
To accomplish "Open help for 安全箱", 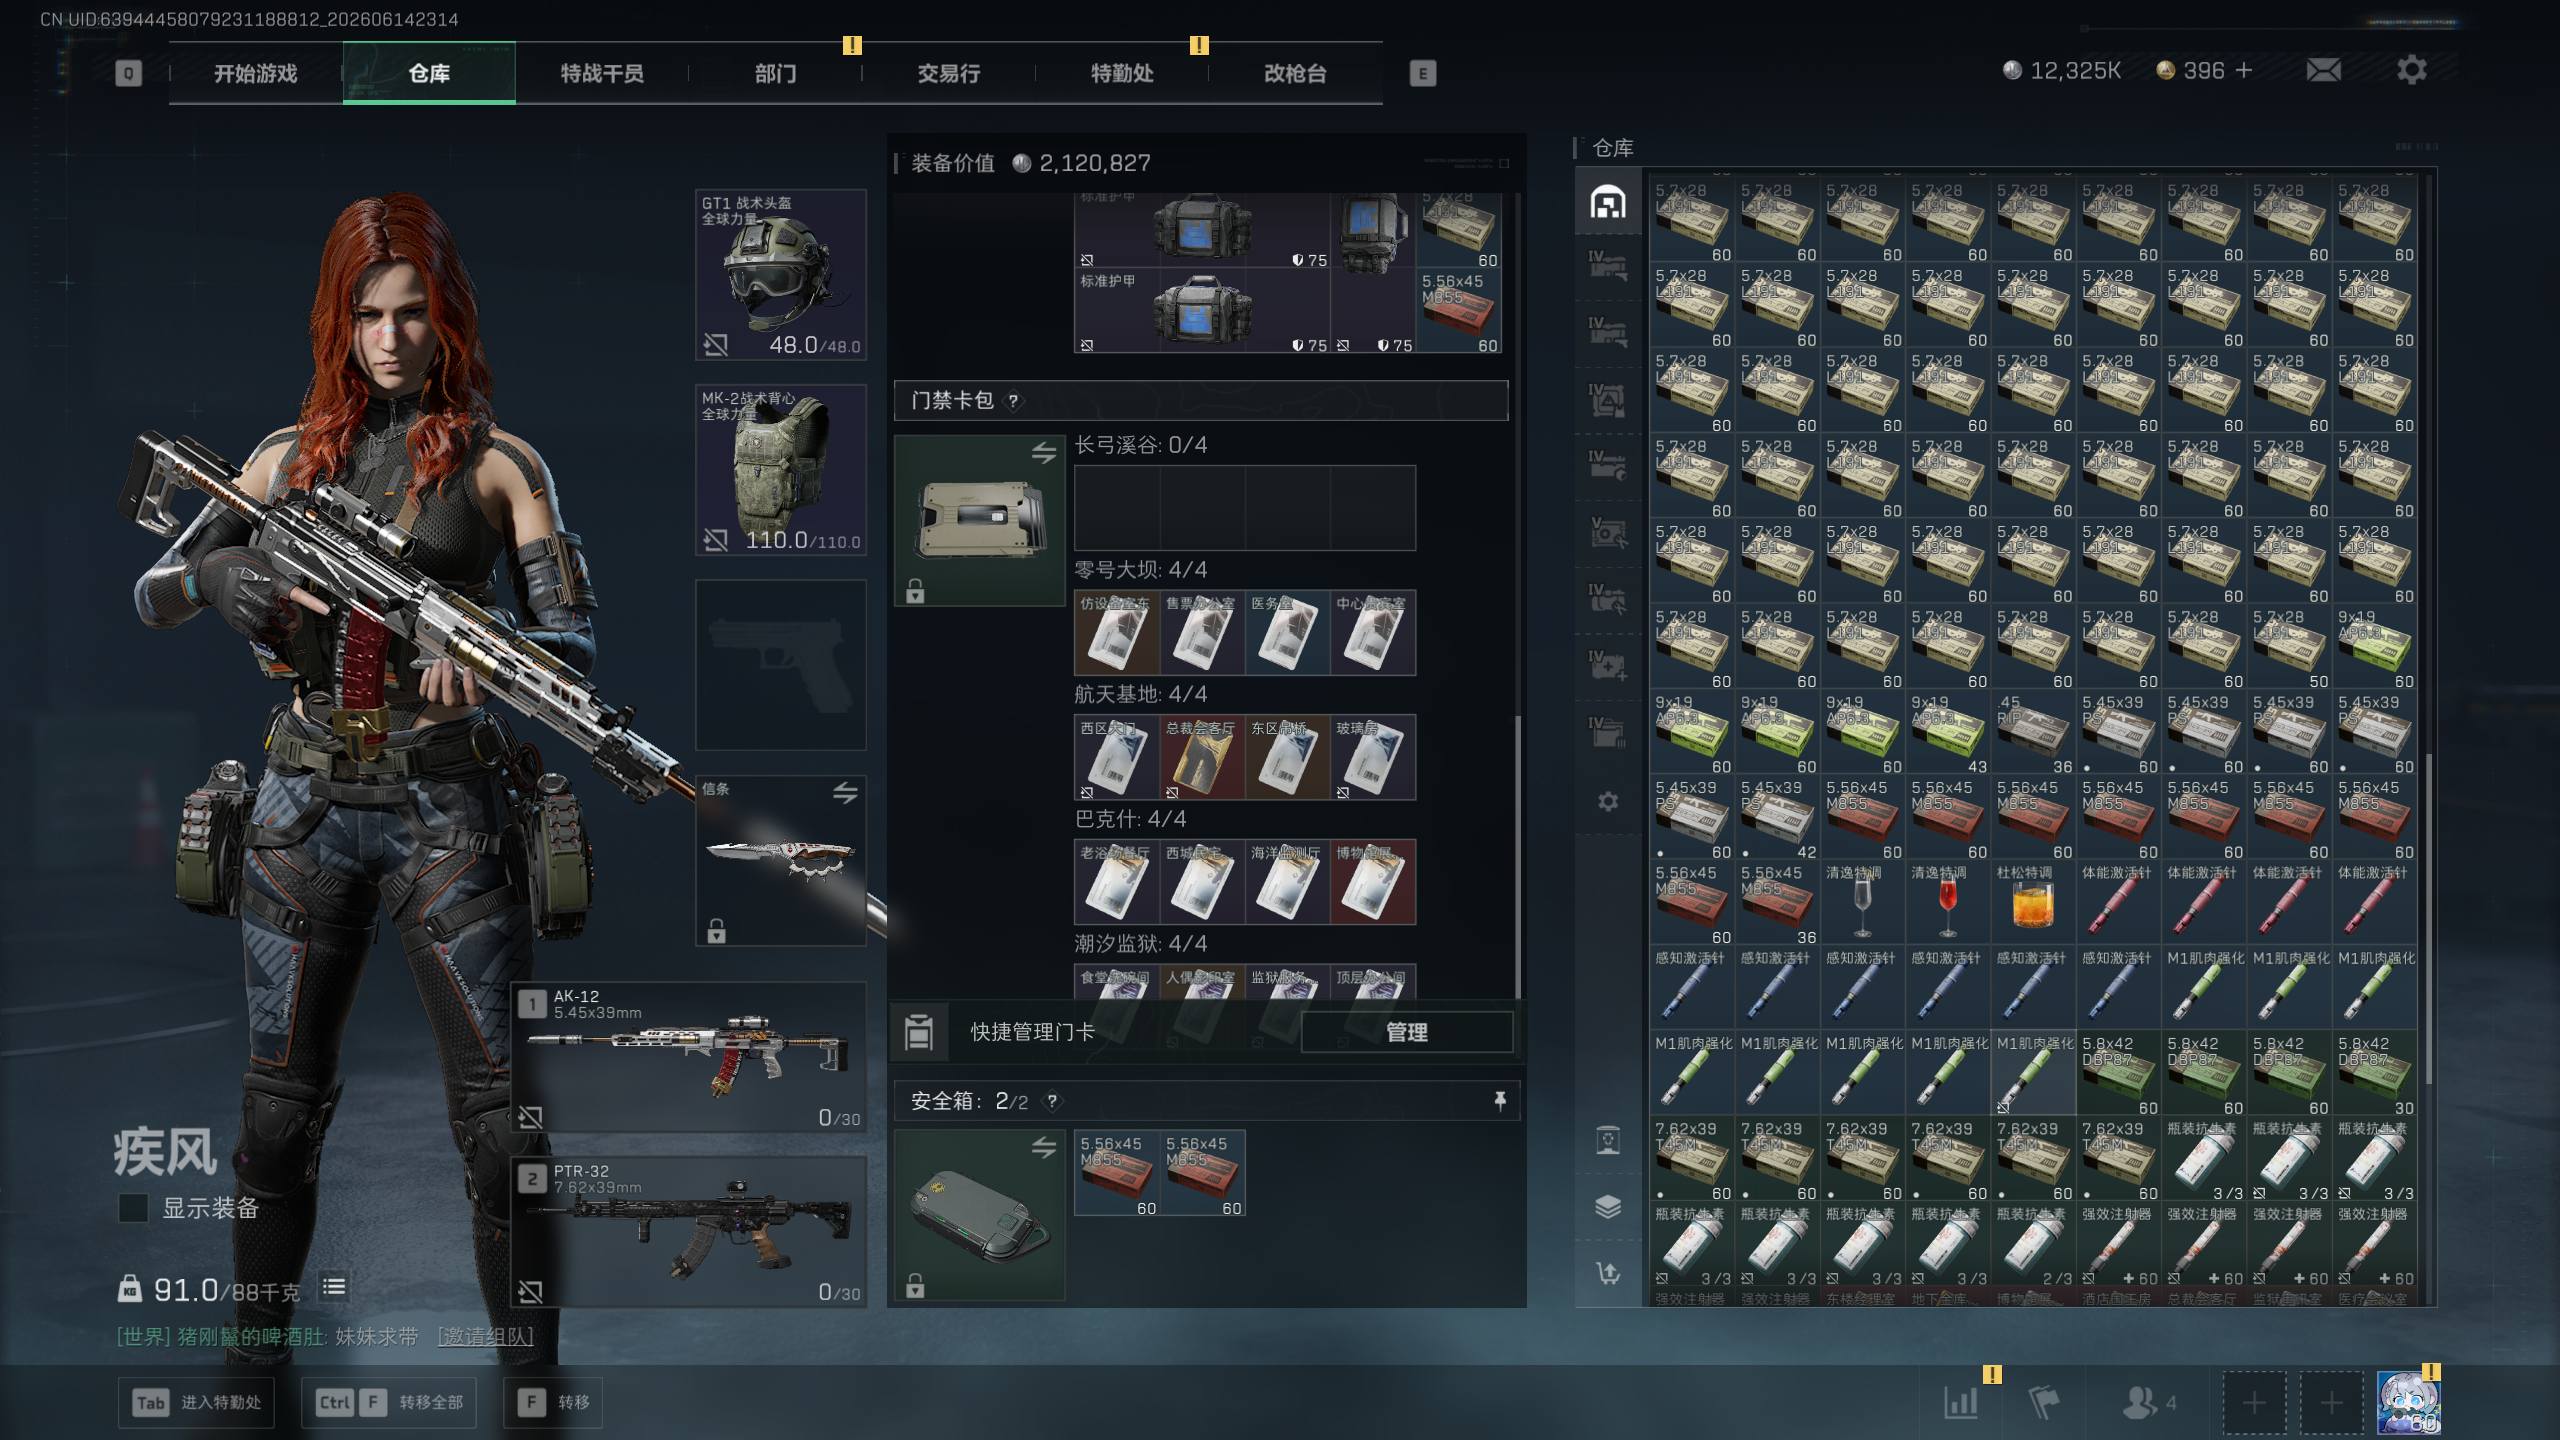I will tap(1052, 1101).
